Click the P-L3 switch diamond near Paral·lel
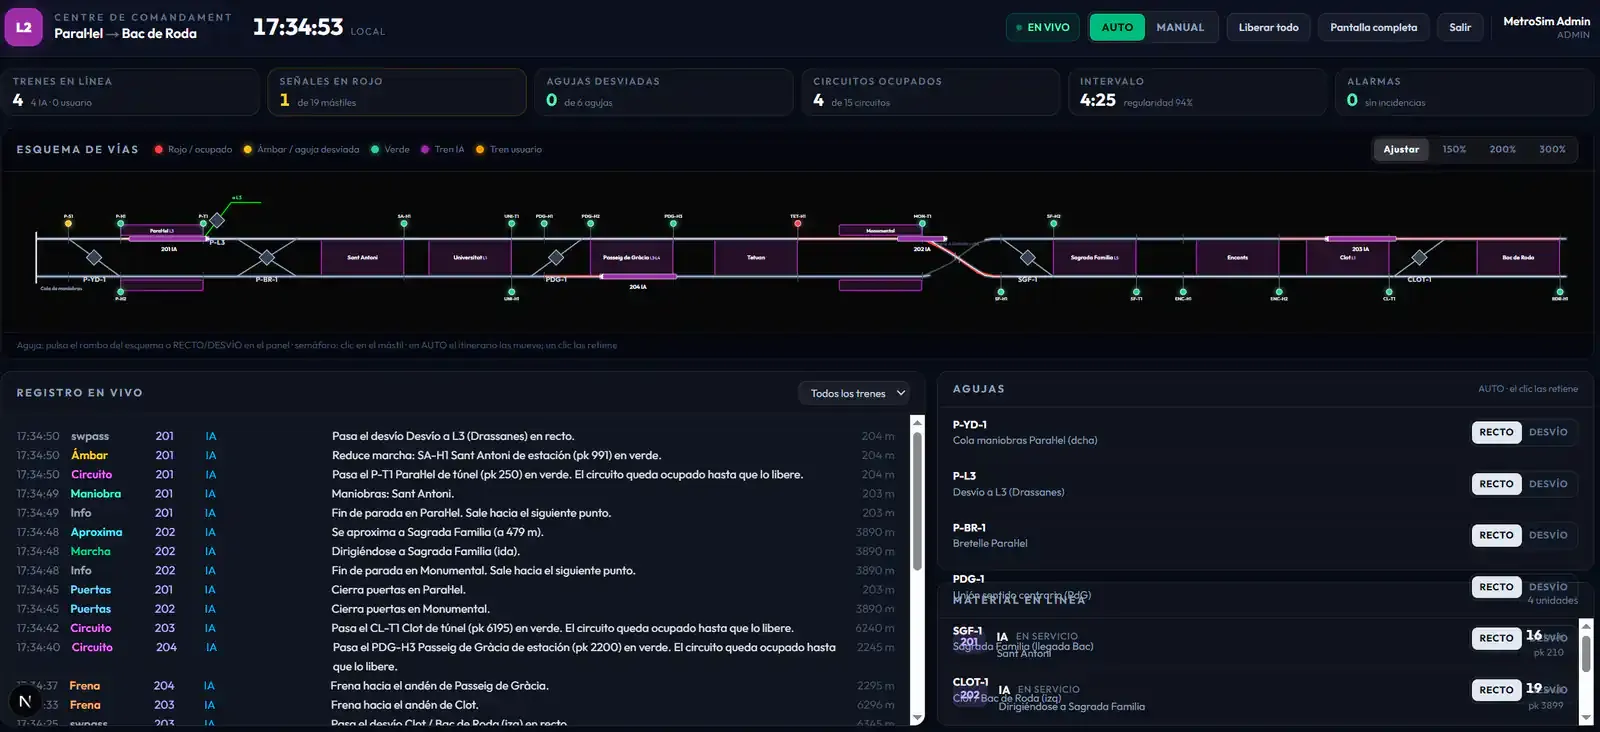 [x=217, y=220]
